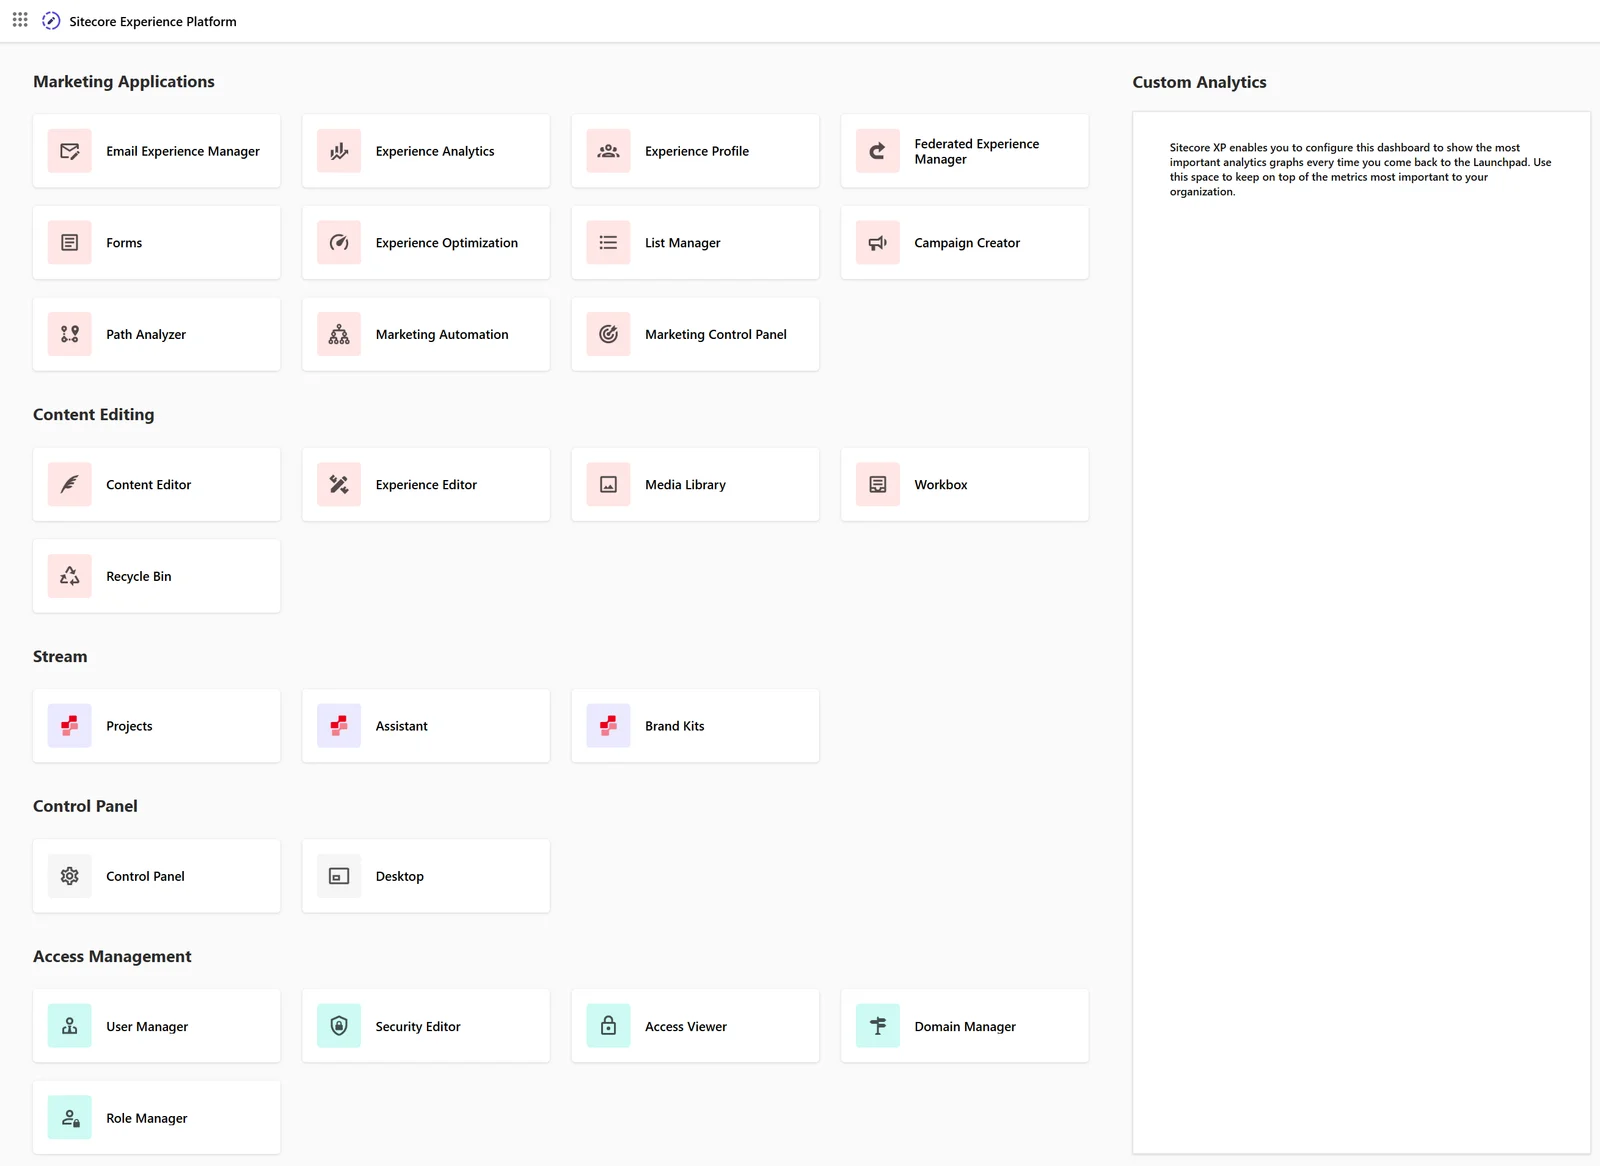Viewport: 1600px width, 1166px height.
Task: Click Federated Experience Manager arrow icon
Action: tap(878, 151)
